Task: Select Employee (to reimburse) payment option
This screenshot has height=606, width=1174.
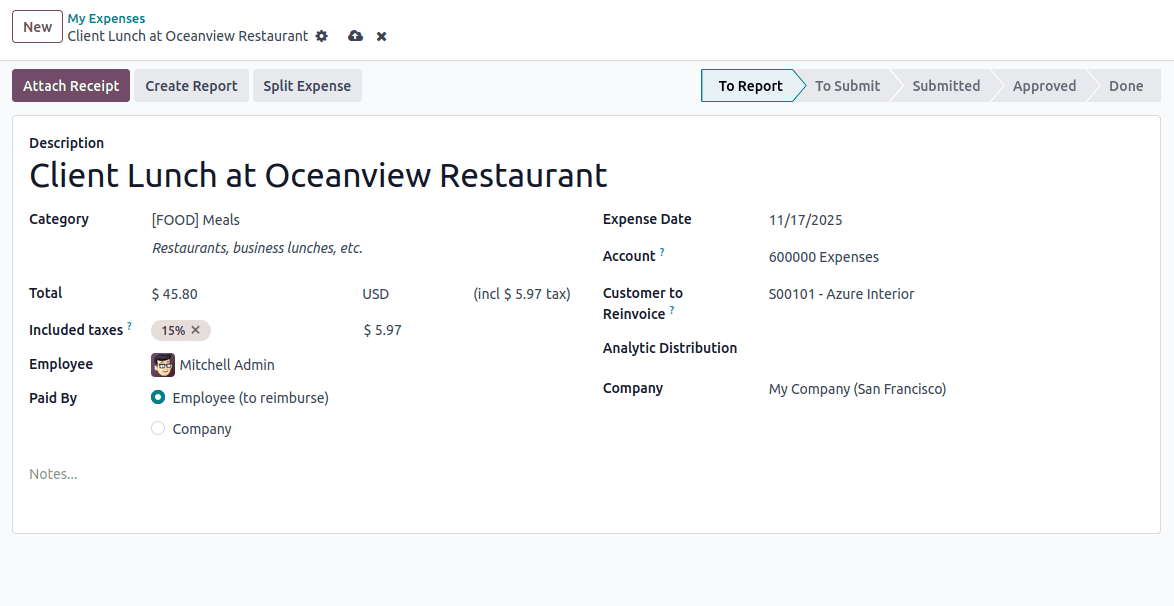Action: pos(158,398)
